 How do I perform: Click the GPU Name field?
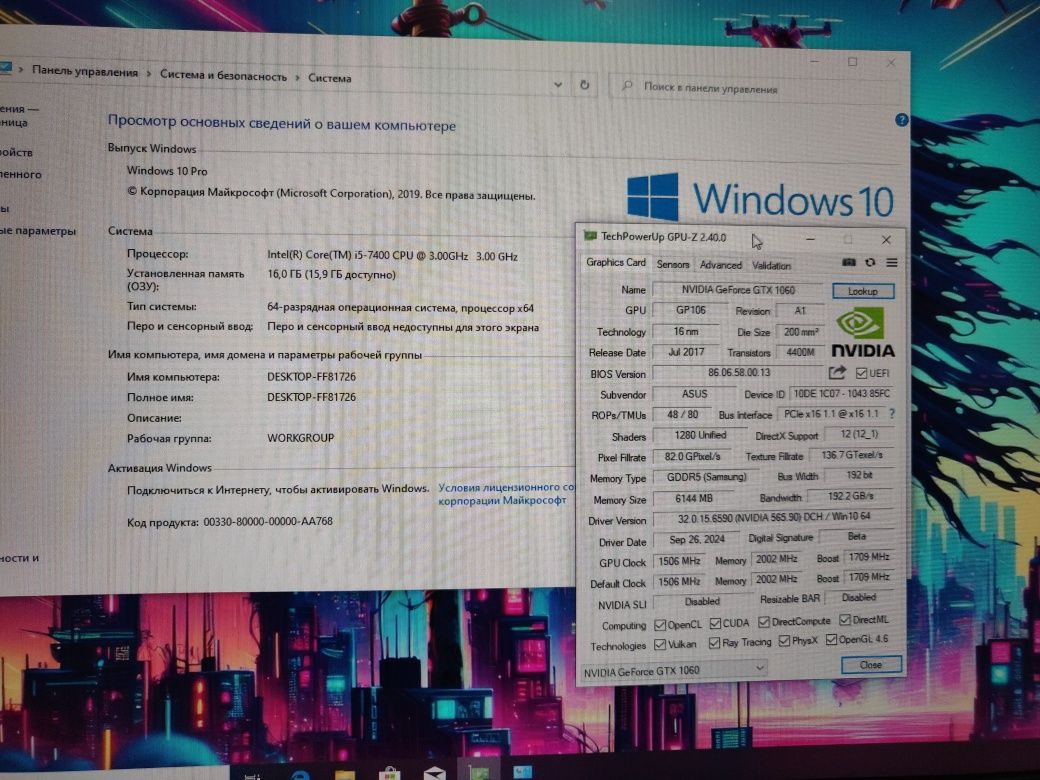[x=738, y=290]
